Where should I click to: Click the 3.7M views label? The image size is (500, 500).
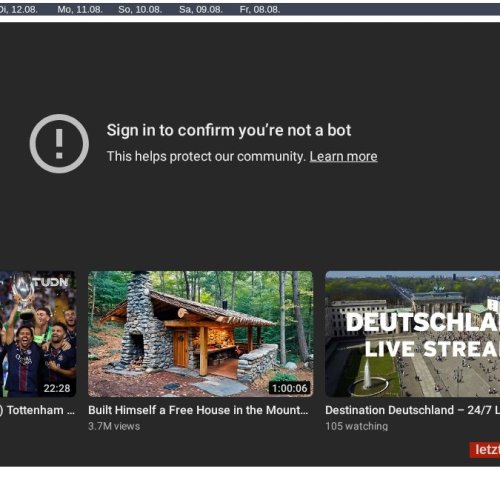pyautogui.click(x=114, y=426)
